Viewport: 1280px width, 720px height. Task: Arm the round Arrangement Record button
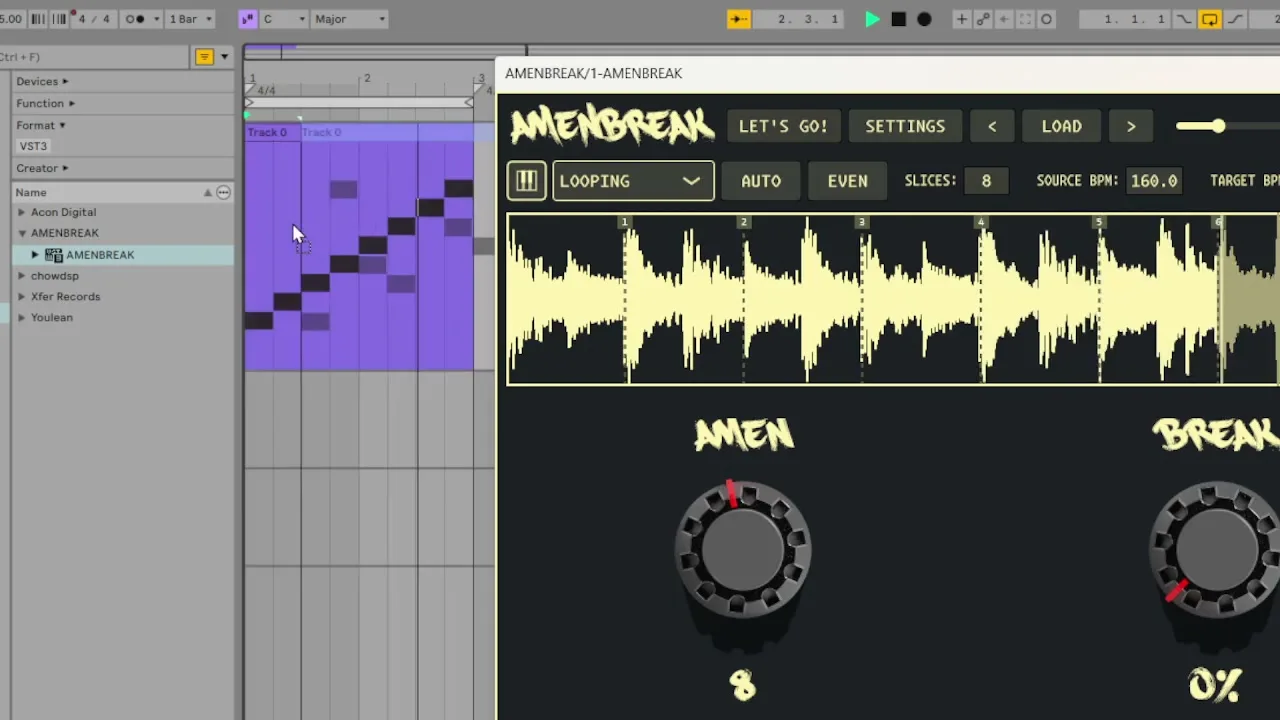click(924, 19)
